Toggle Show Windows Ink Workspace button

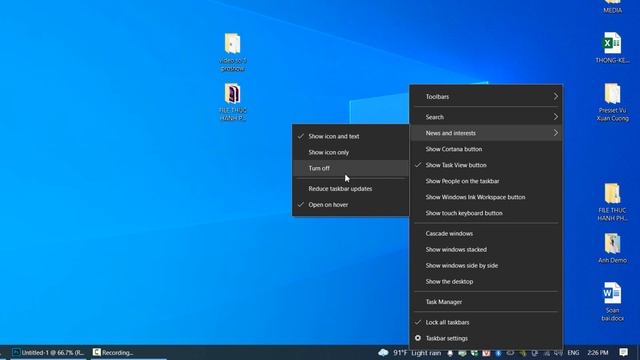[486, 197]
